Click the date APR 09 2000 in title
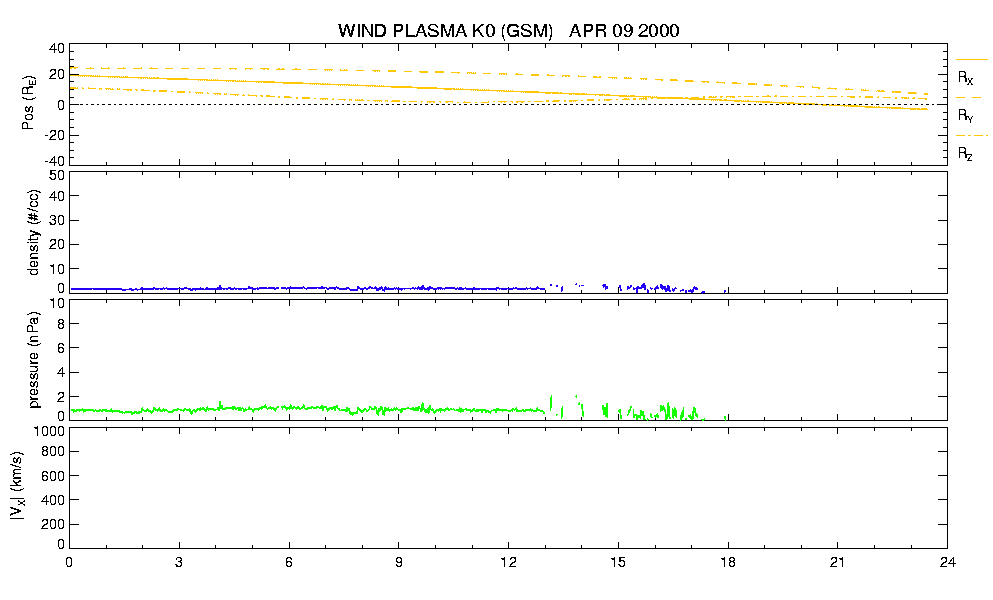 pos(624,30)
